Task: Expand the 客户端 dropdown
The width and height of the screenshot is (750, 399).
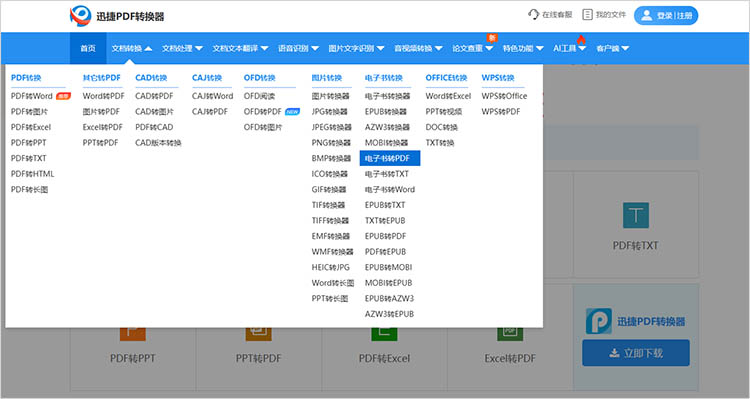Action: pyautogui.click(x=612, y=48)
